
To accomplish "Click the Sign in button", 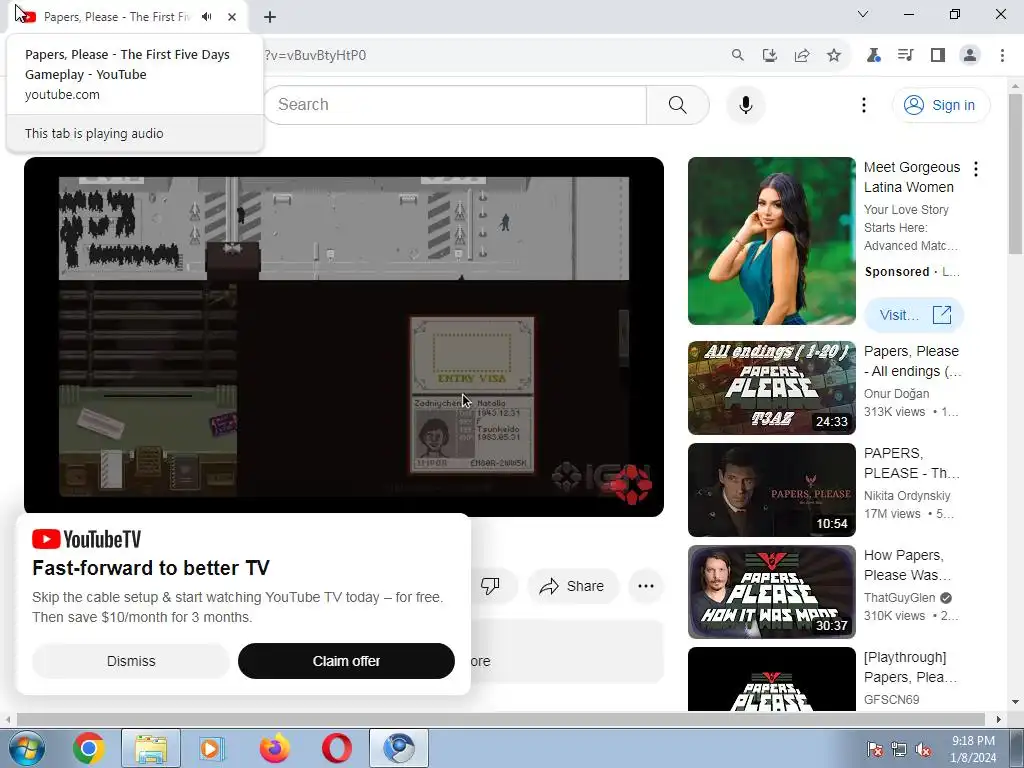I will pyautogui.click(x=941, y=105).
